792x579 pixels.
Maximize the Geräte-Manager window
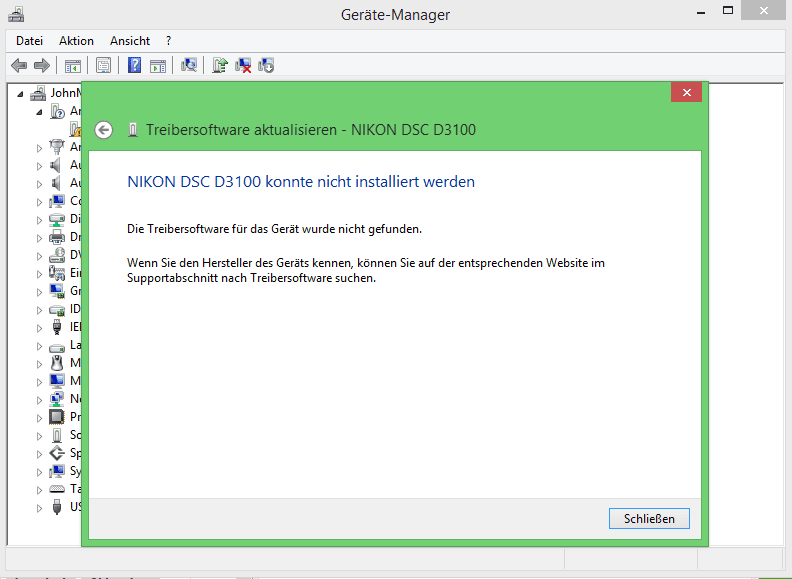pyautogui.click(x=728, y=11)
